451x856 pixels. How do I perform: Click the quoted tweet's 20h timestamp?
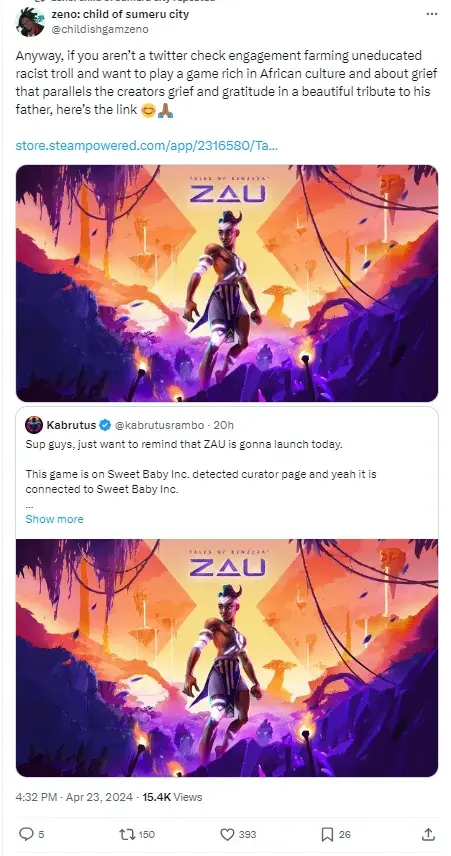click(x=223, y=425)
